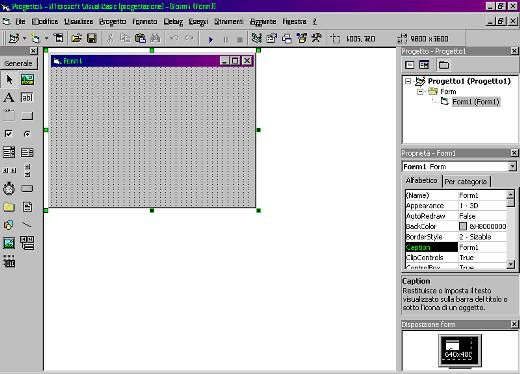Start the program with the Run arrow

[211, 39]
